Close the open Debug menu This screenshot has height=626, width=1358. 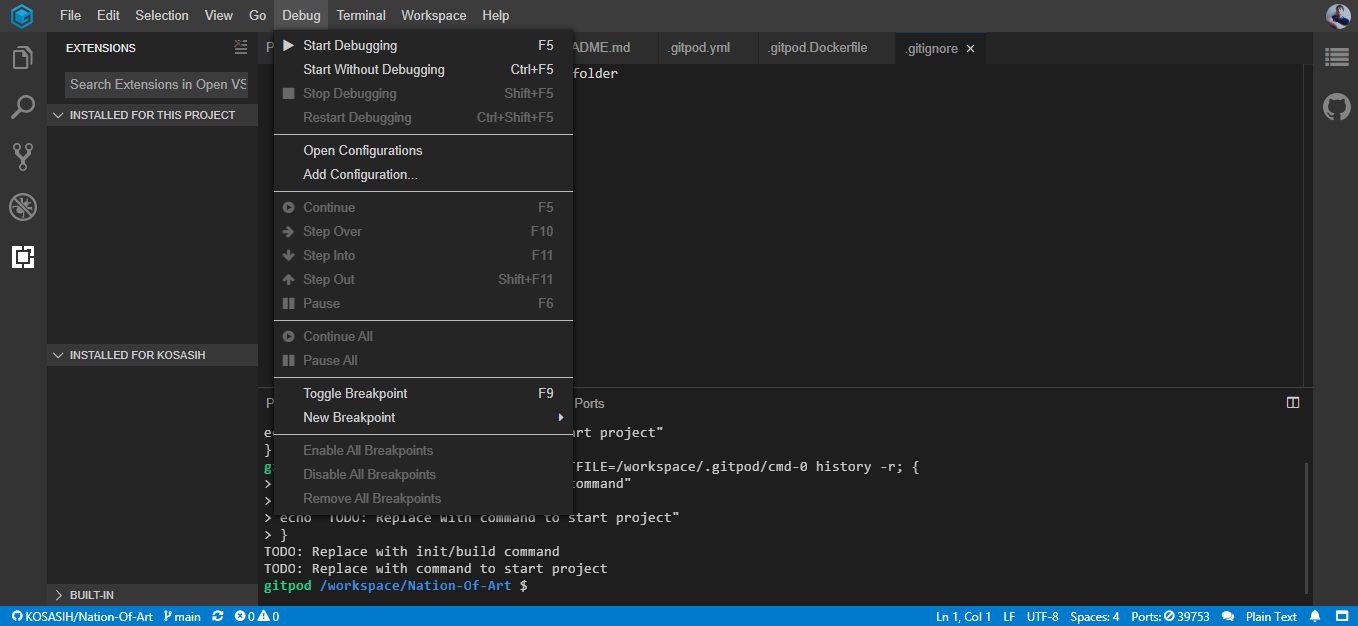point(301,15)
